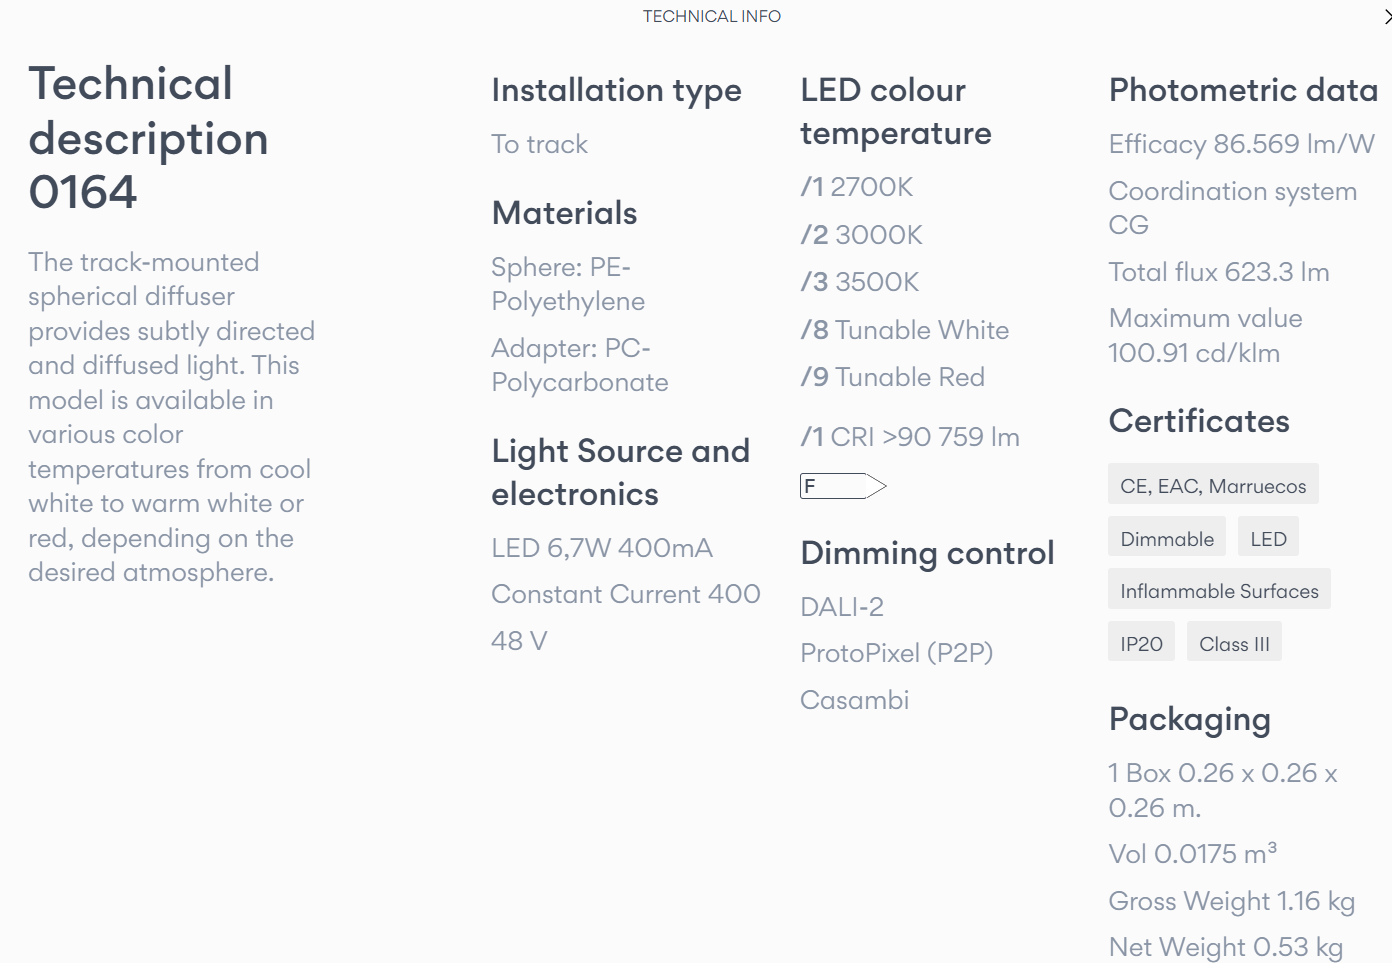The height and width of the screenshot is (963, 1392).
Task: Click the Photometric data heading
Action: pos(1243,90)
